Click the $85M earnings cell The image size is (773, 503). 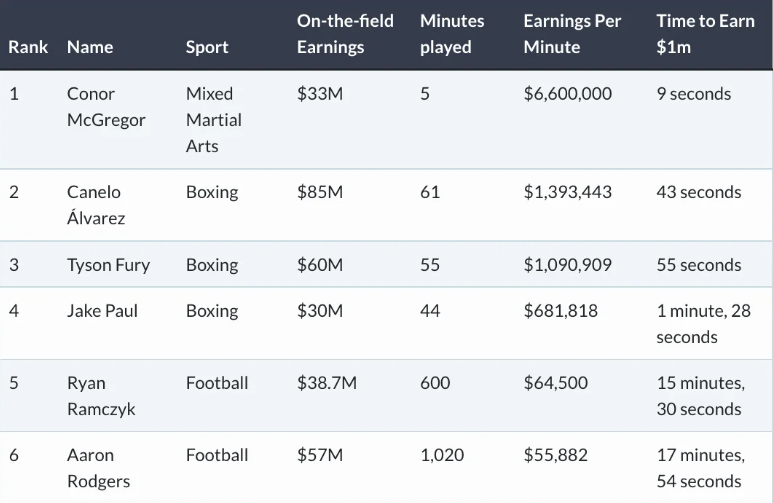tap(320, 192)
